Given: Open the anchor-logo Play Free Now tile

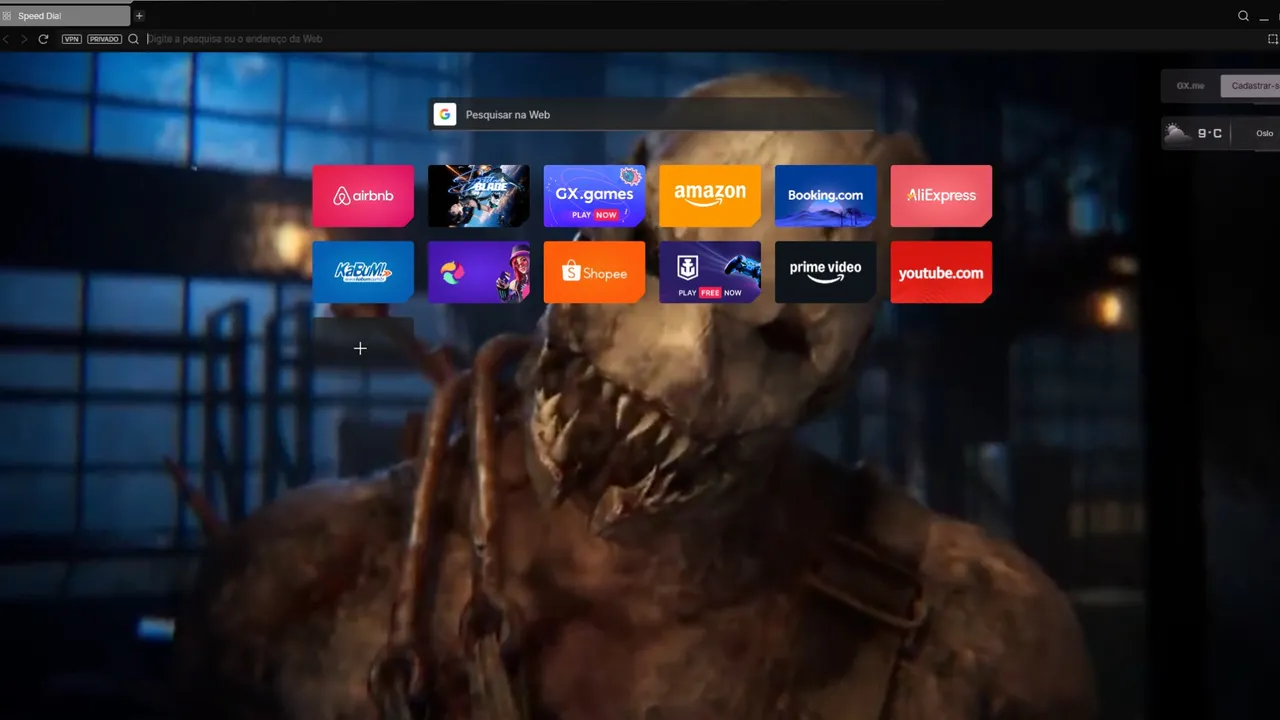Looking at the screenshot, I should tap(710, 272).
